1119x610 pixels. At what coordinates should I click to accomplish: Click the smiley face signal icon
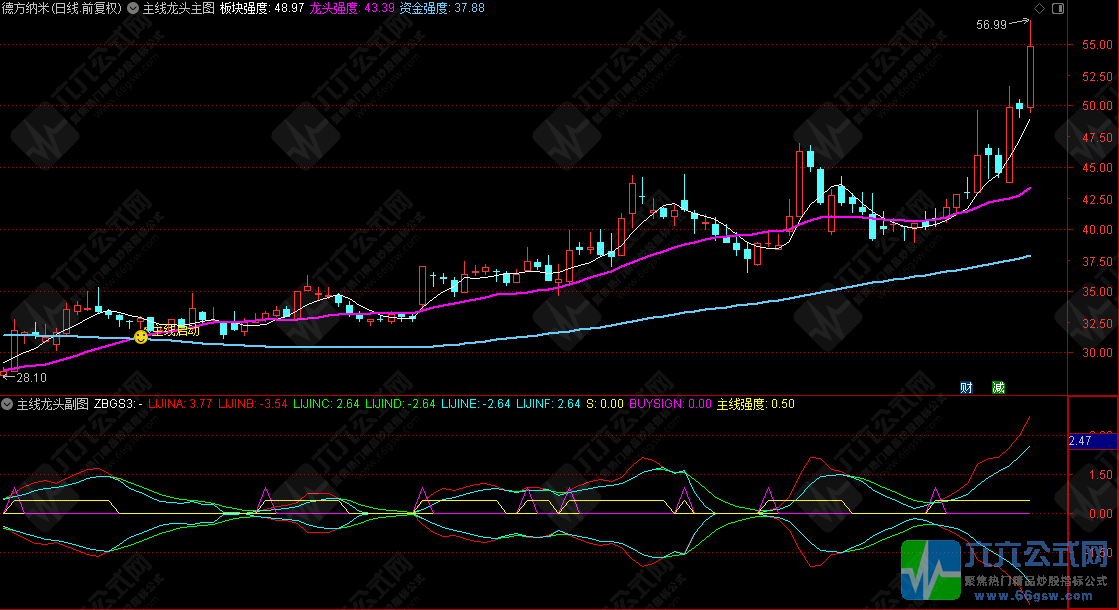141,338
